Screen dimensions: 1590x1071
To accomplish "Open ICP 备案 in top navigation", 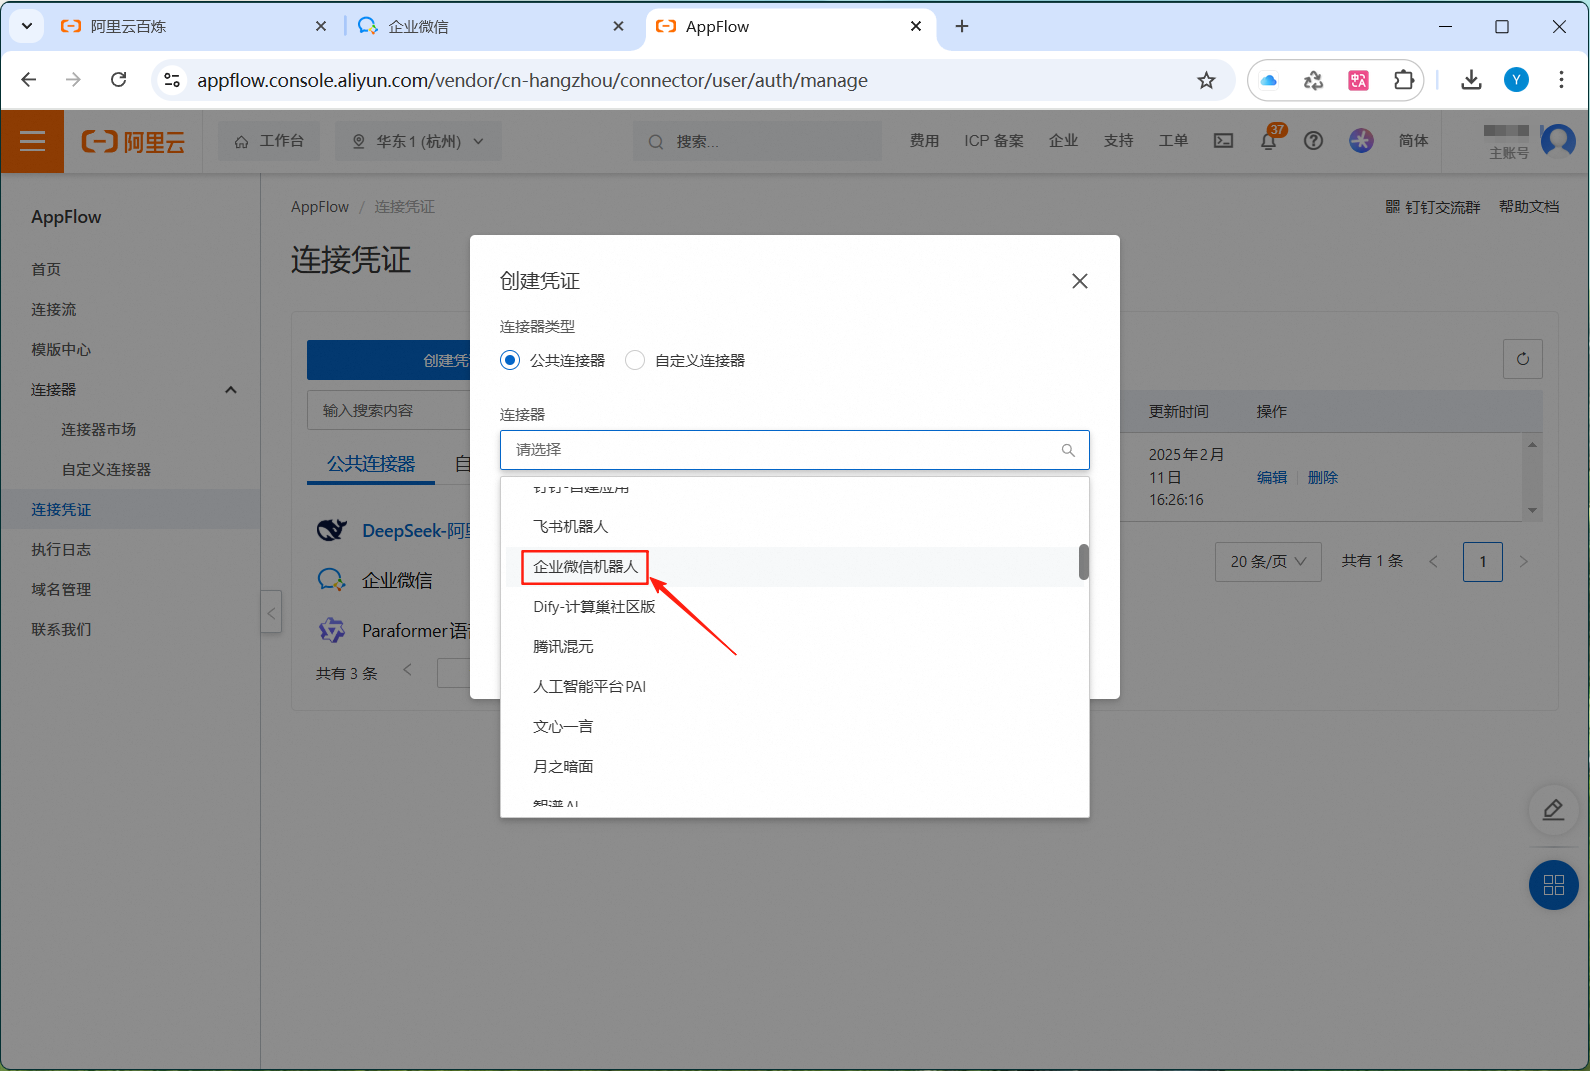I will tap(993, 141).
